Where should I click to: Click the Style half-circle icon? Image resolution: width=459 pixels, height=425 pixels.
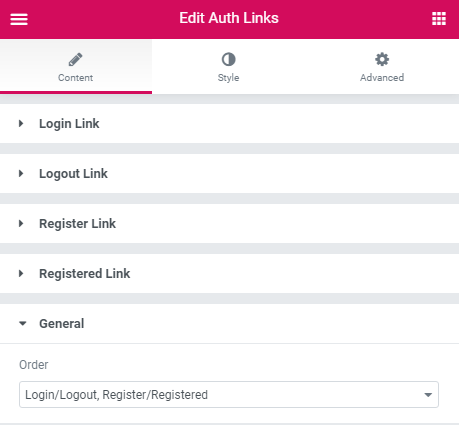[x=229, y=60]
